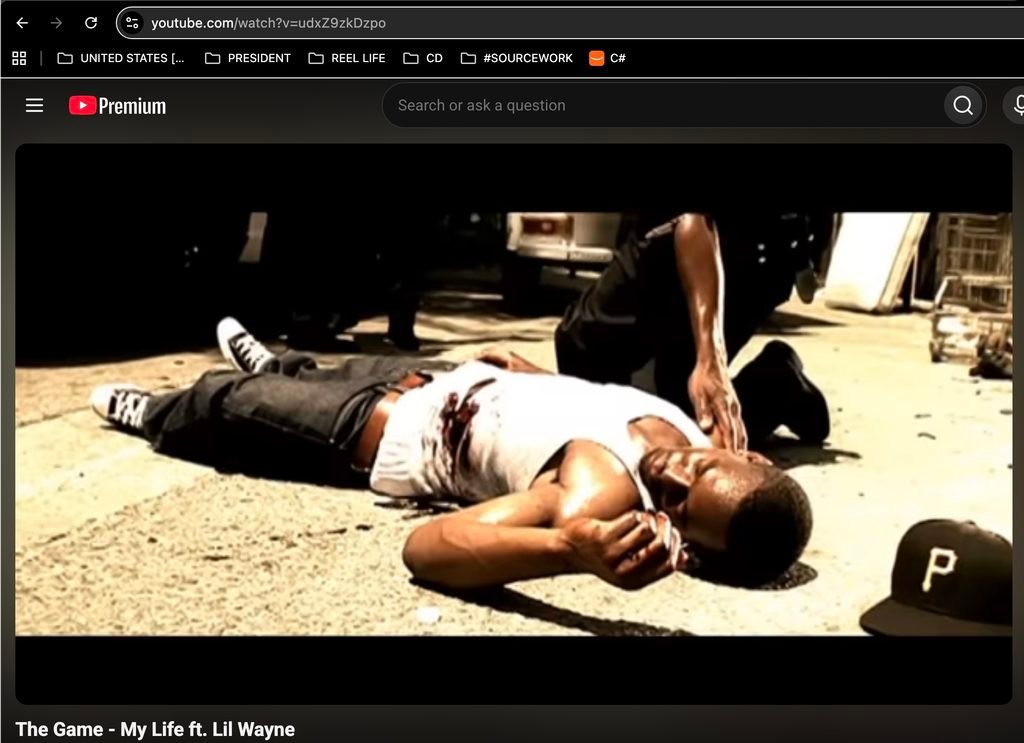Start voice search with microphone icon

1017,105
